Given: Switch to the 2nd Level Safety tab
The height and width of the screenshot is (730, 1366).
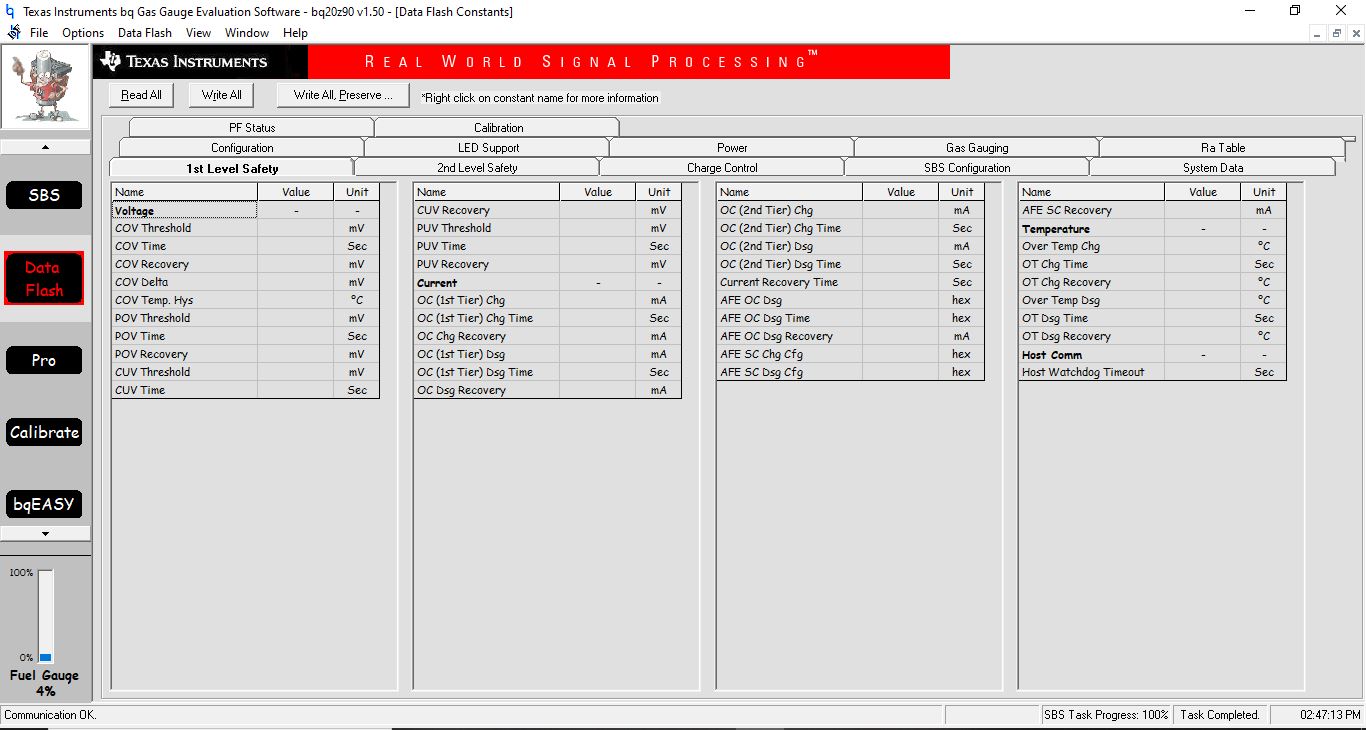Looking at the screenshot, I should coord(477,168).
